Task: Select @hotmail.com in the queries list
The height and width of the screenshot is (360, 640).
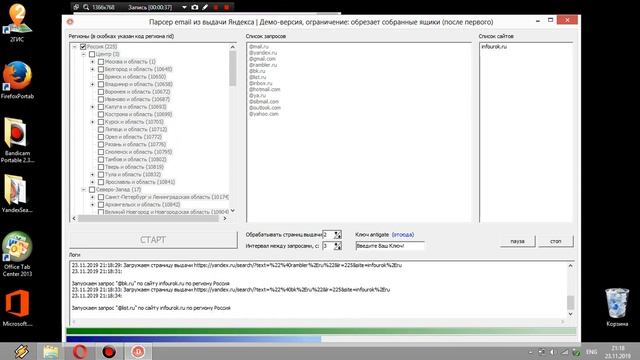Action: [264, 89]
